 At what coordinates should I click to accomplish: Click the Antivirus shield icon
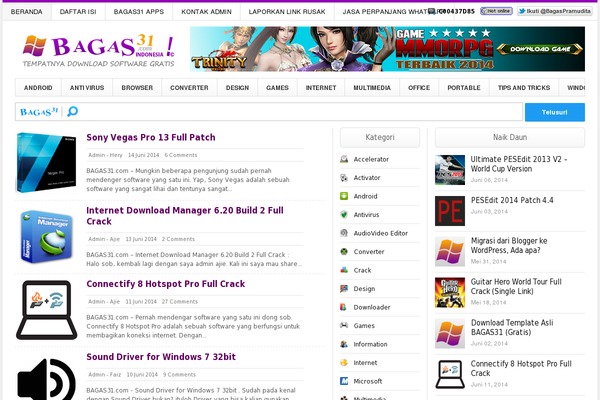[344, 214]
